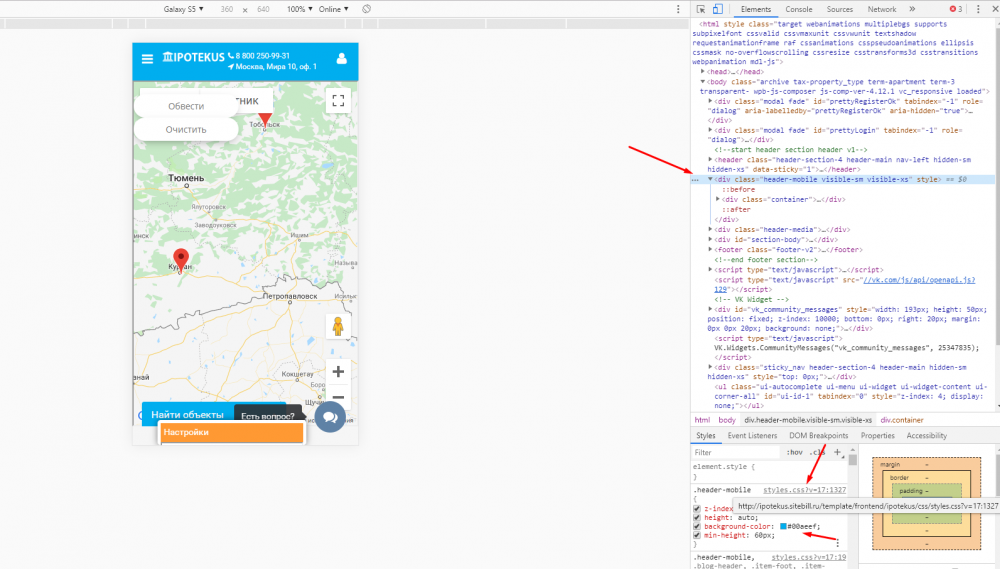Open styles.css?v=17:19 source link
1000x569 pixels.
click(809, 557)
